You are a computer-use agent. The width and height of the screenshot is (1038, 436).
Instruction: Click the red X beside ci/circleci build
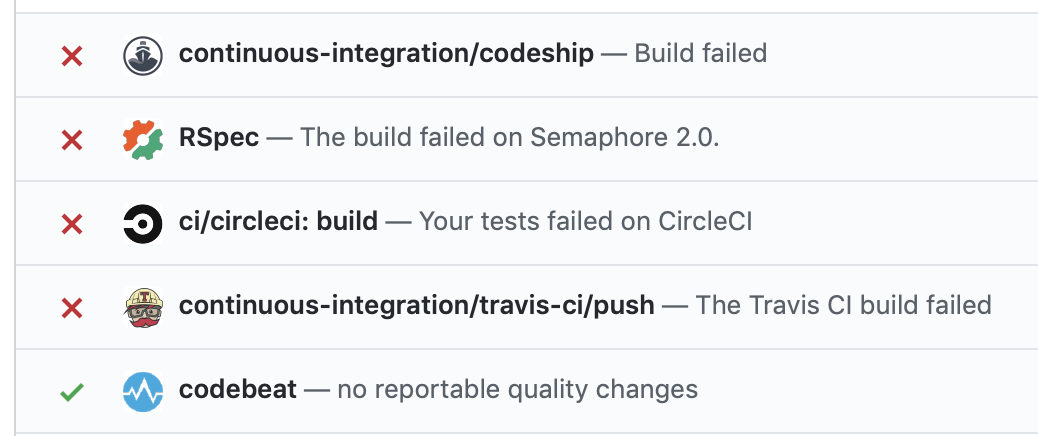(72, 224)
